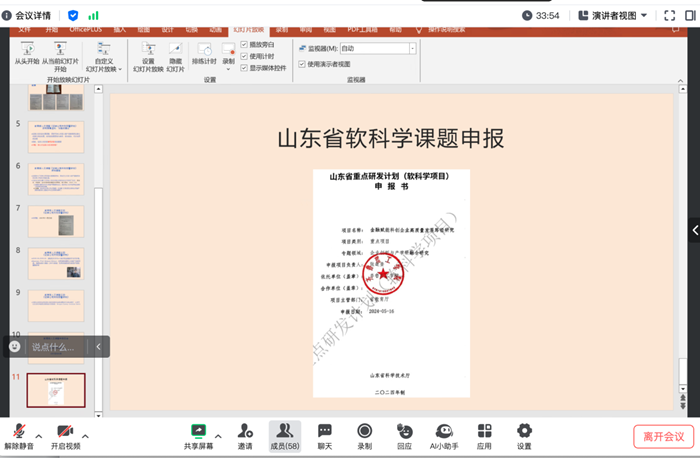Toggle the 使用演示者视图 checkbox
The width and height of the screenshot is (700, 458).
pyautogui.click(x=302, y=64)
